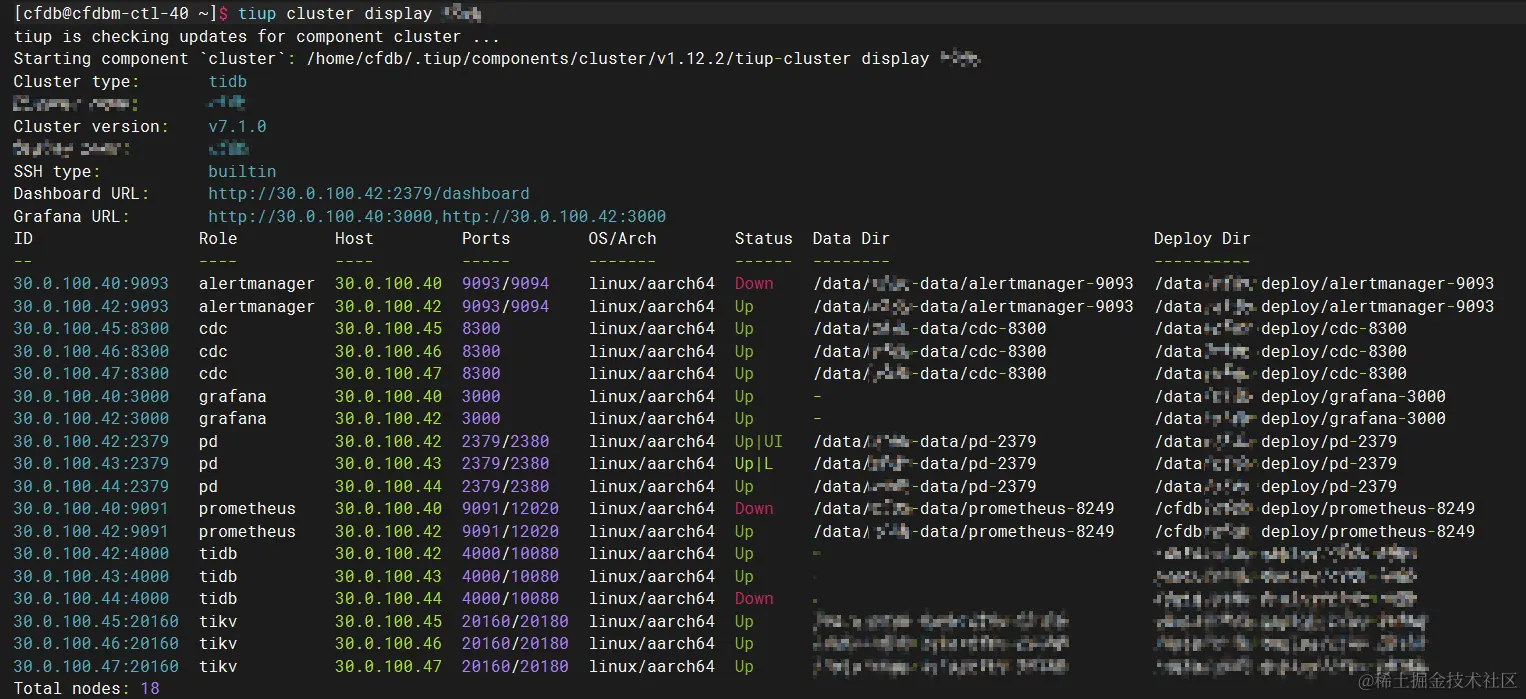Click the Up|UI status of pd 30.0.100.42
1526x699 pixels.
click(x=759, y=441)
